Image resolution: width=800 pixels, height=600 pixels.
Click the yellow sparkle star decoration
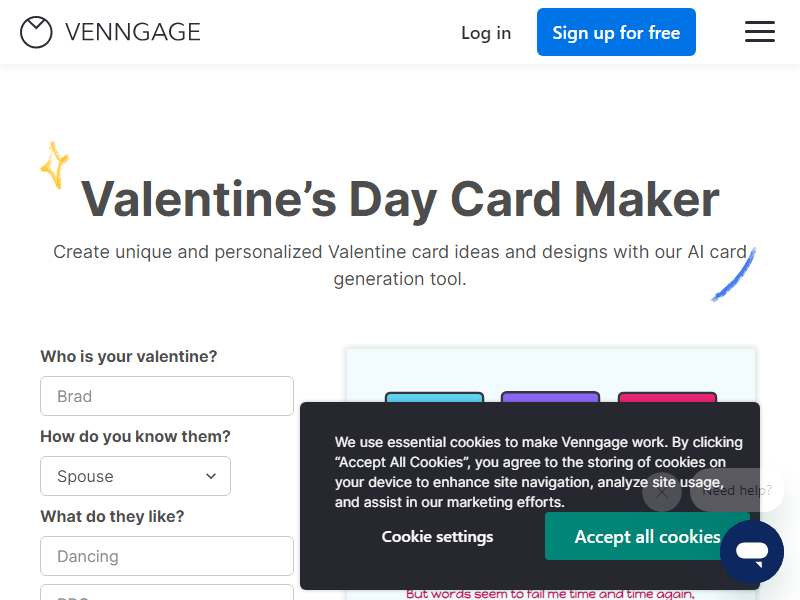click(54, 165)
